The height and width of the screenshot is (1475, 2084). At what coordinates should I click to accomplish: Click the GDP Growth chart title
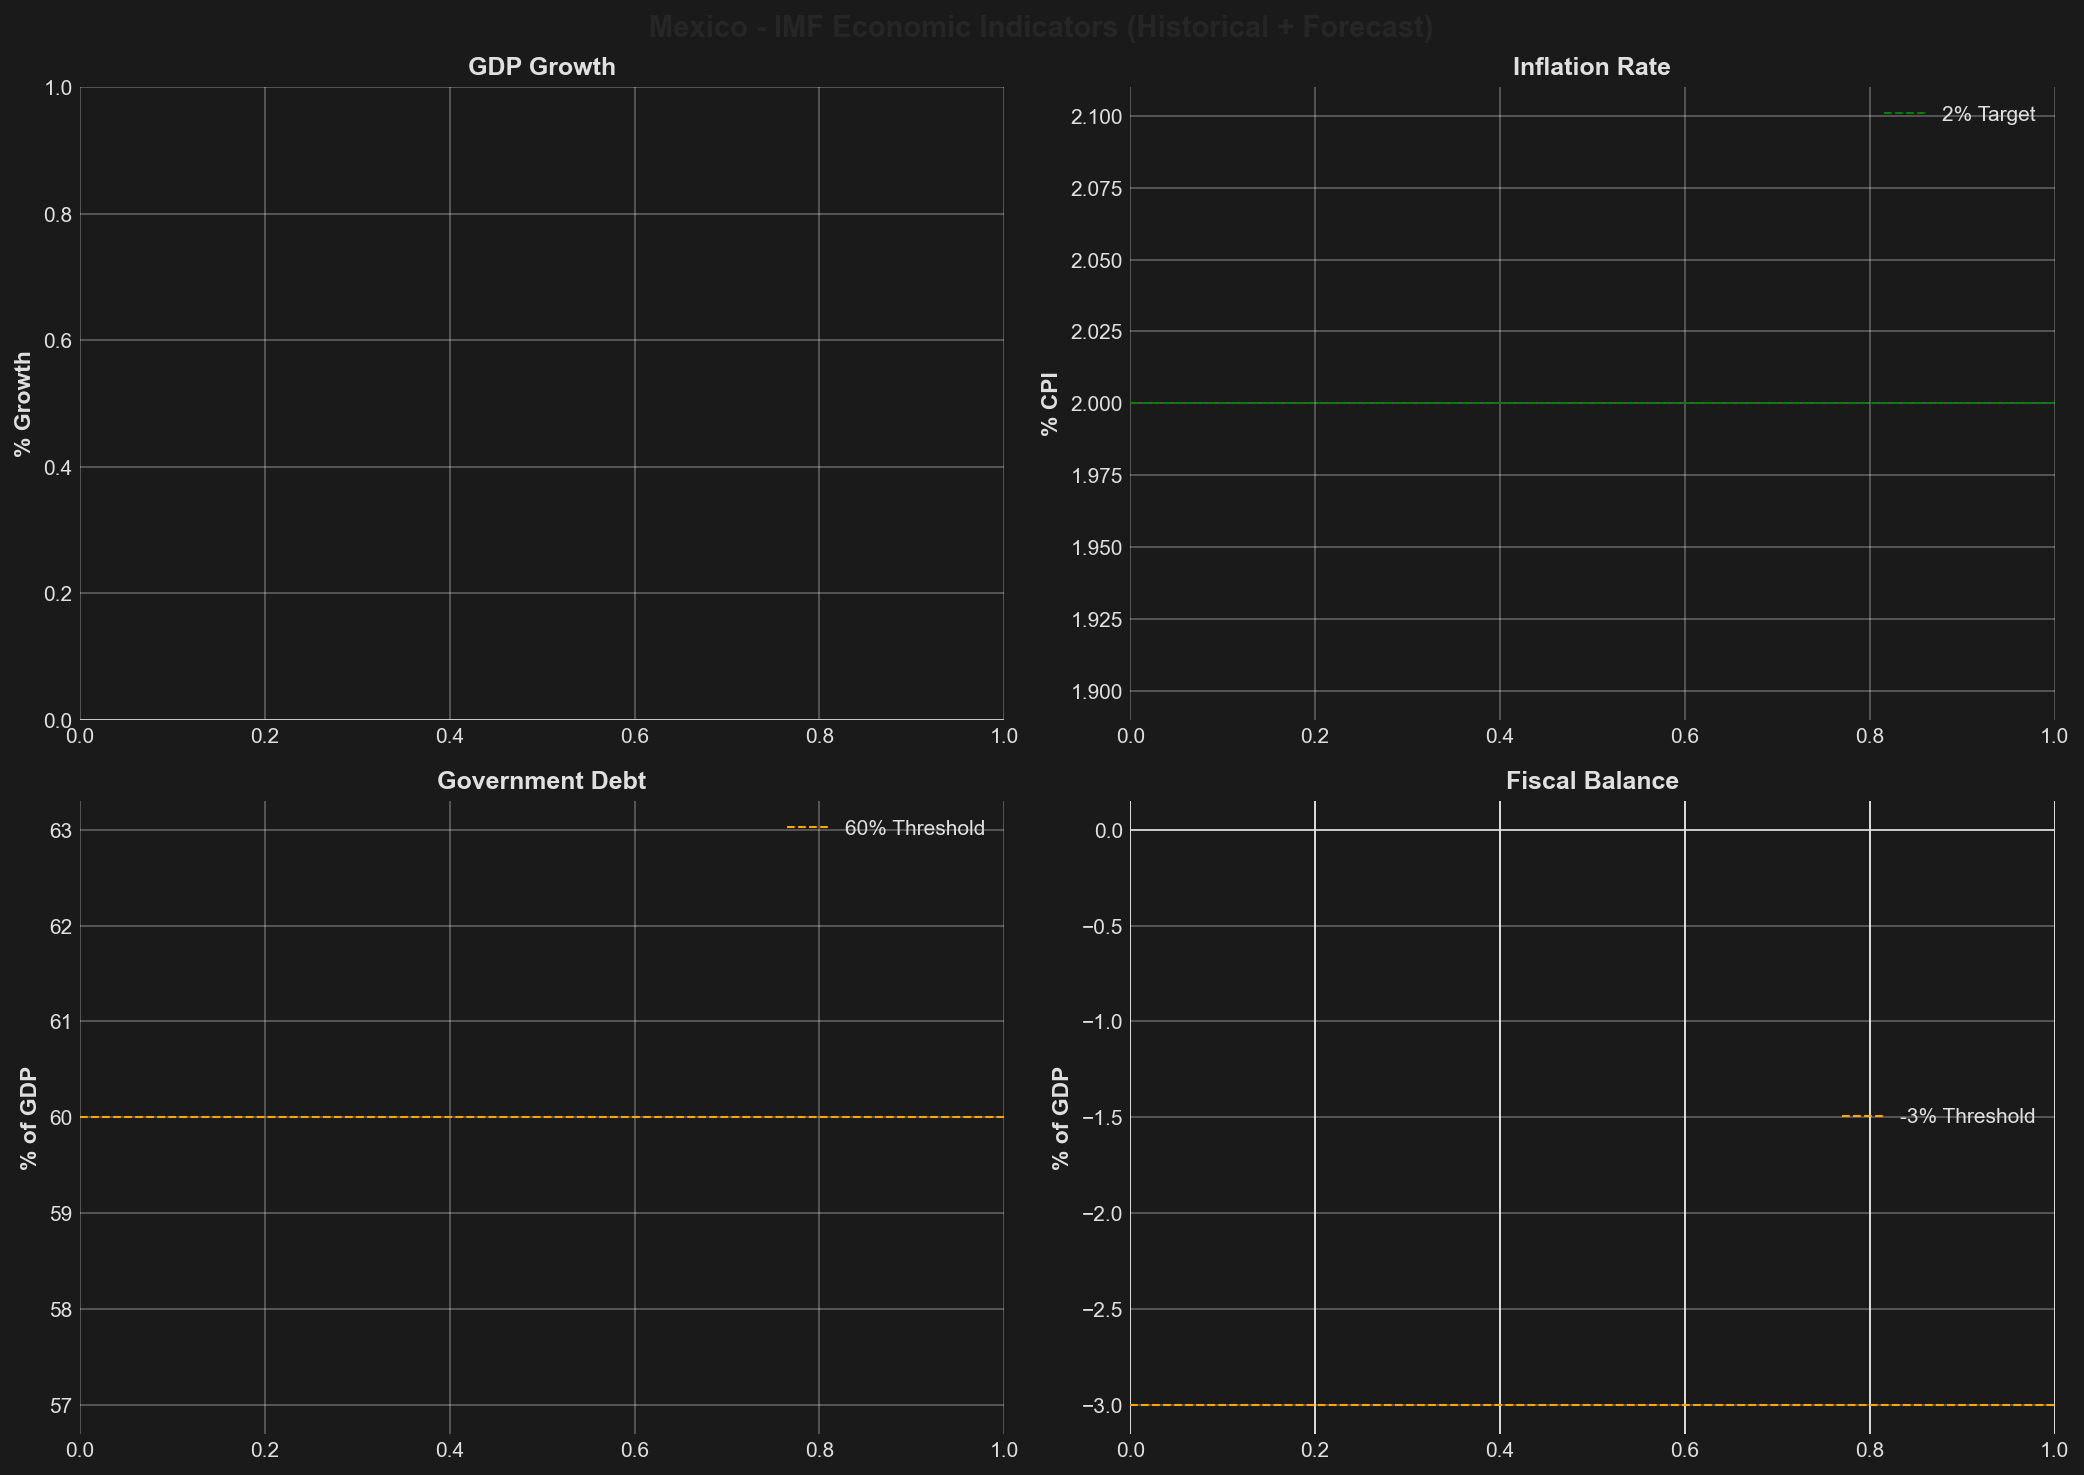pos(541,67)
